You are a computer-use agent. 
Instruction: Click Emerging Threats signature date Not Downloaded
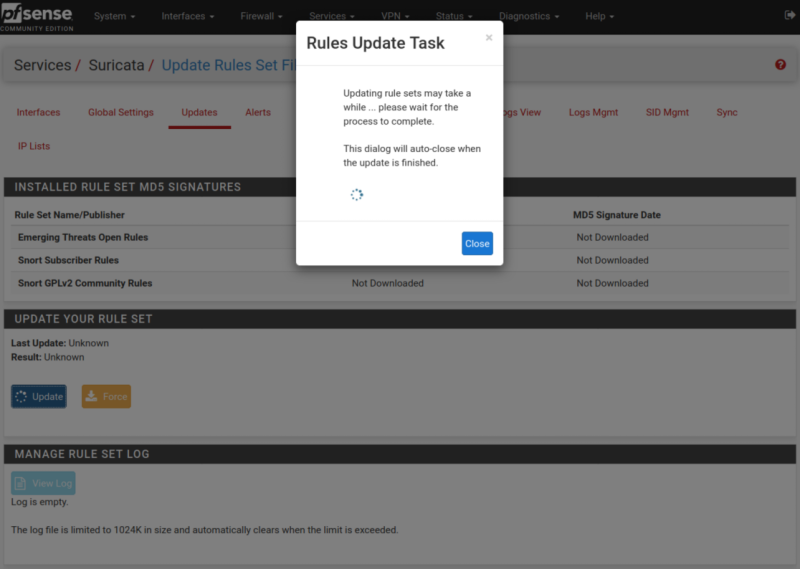(x=612, y=237)
